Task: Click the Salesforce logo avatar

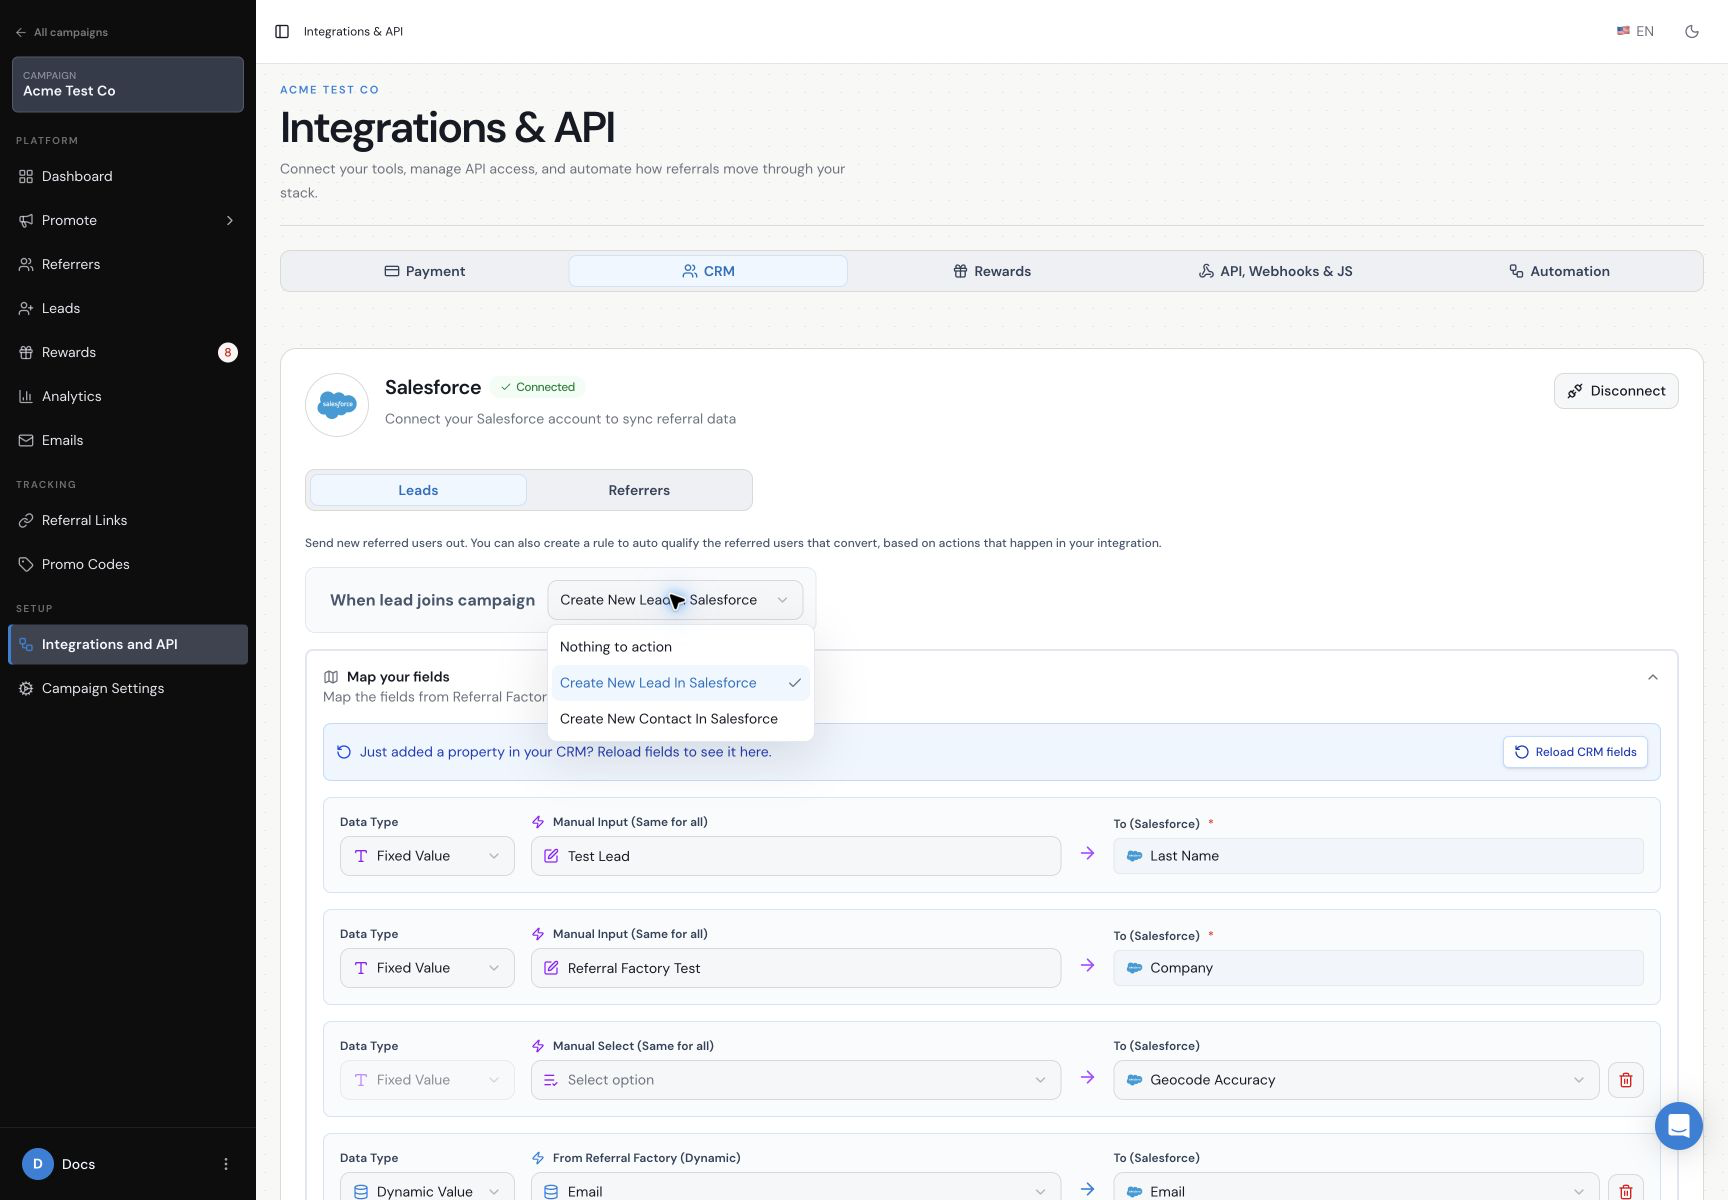Action: [337, 405]
